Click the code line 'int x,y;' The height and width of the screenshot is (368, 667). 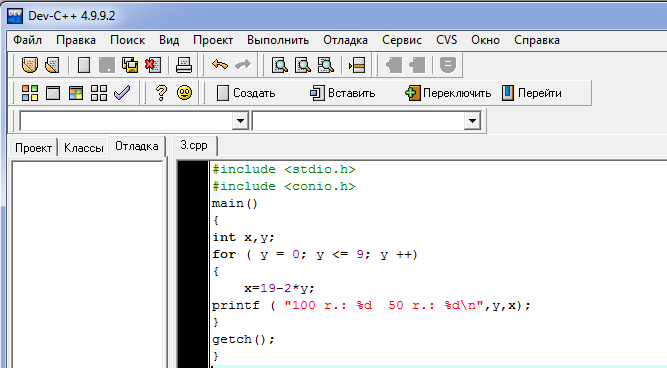[243, 237]
